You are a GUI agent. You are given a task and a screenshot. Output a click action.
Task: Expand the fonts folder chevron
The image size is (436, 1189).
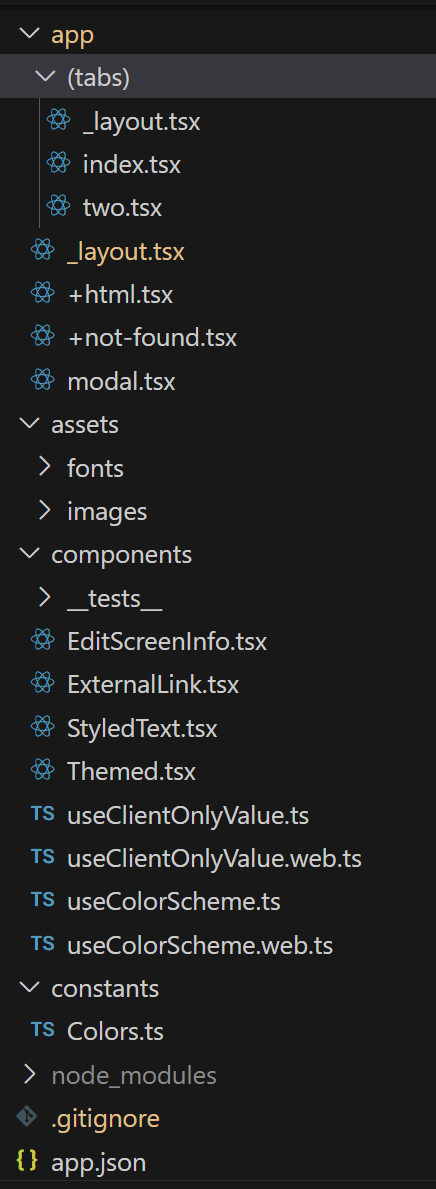(45, 468)
